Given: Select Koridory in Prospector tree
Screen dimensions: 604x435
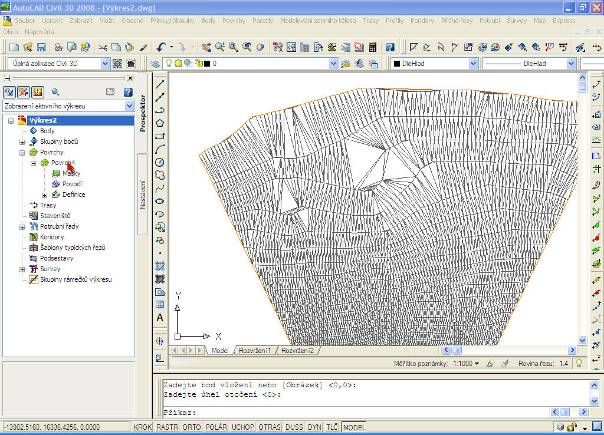Looking at the screenshot, I should [52, 237].
